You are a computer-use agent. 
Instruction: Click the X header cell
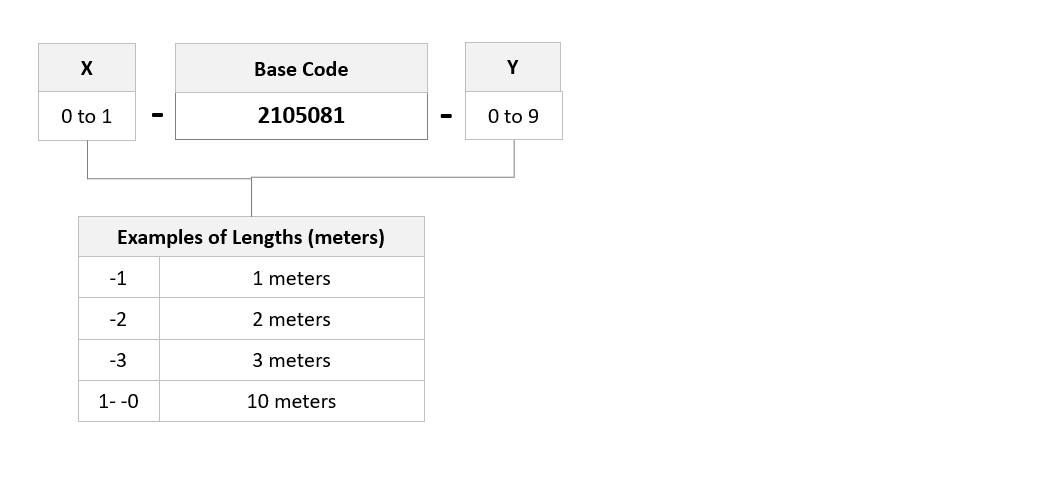(x=87, y=68)
